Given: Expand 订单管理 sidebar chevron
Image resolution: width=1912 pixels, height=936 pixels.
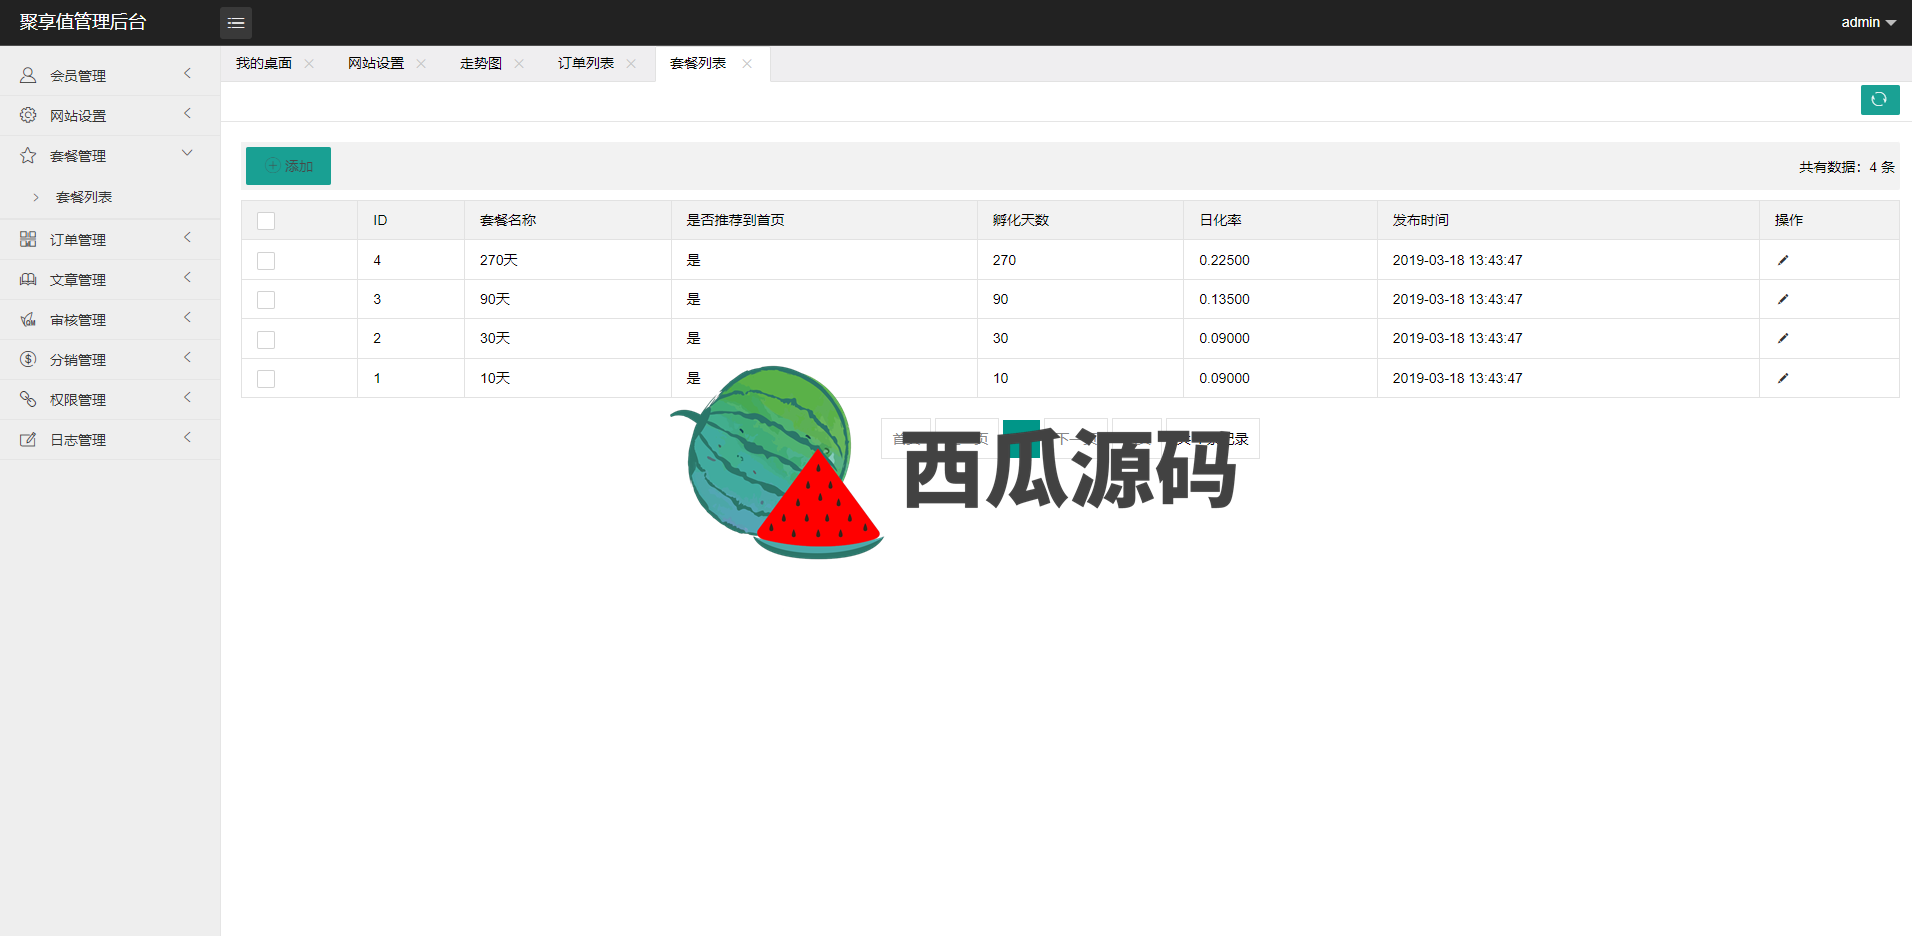Looking at the screenshot, I should [x=187, y=237].
